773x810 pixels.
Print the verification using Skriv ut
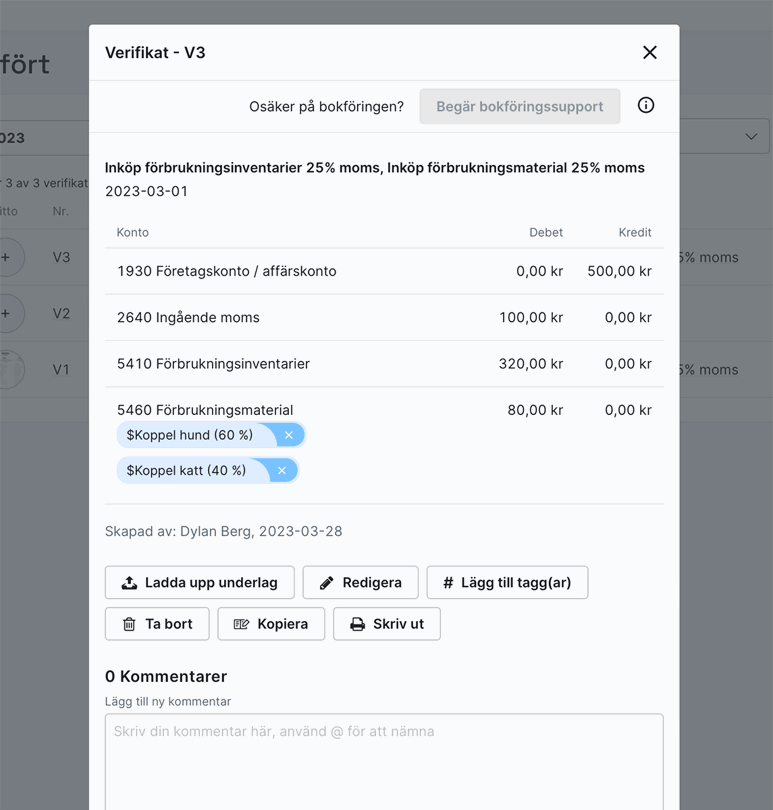click(387, 624)
